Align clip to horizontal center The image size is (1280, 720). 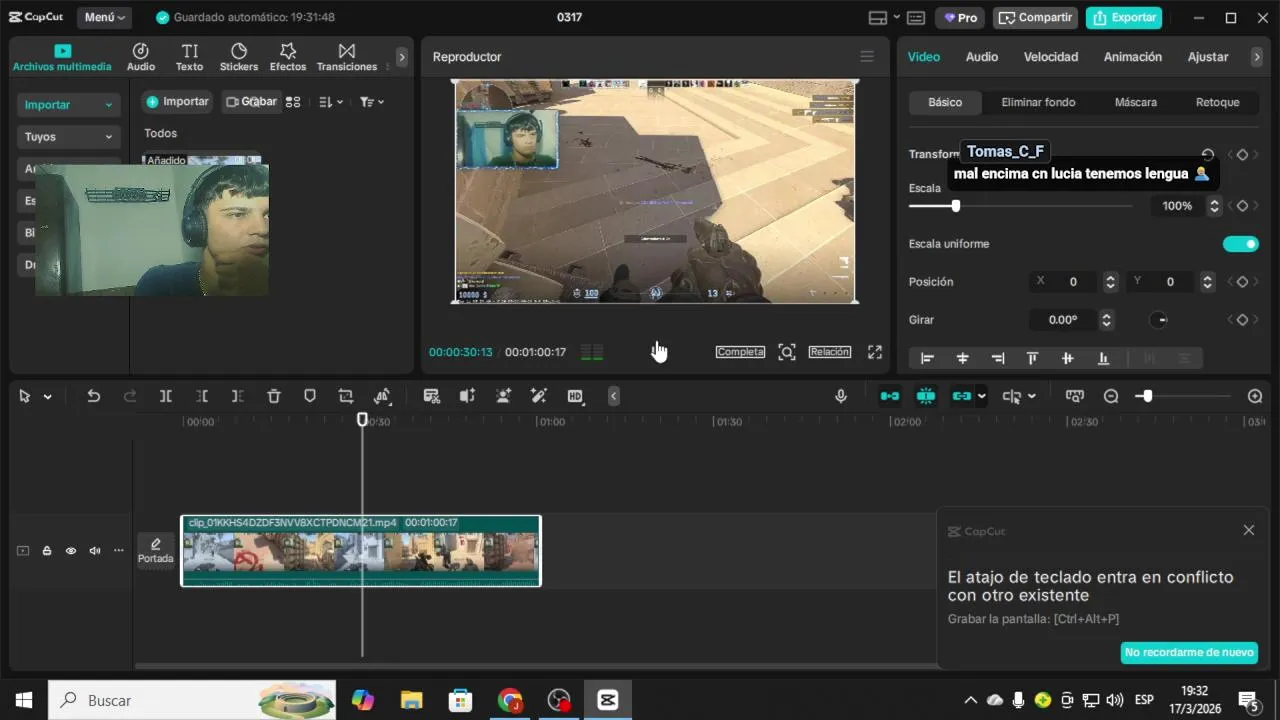[963, 358]
